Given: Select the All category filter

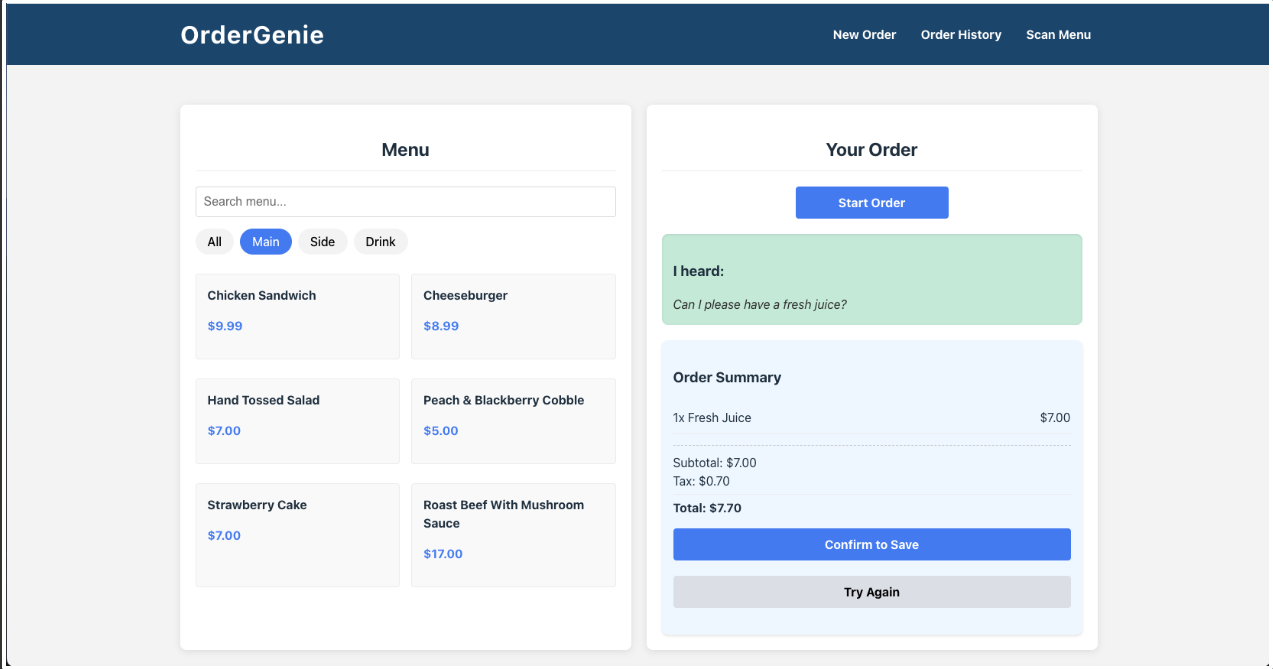Looking at the screenshot, I should [x=214, y=241].
